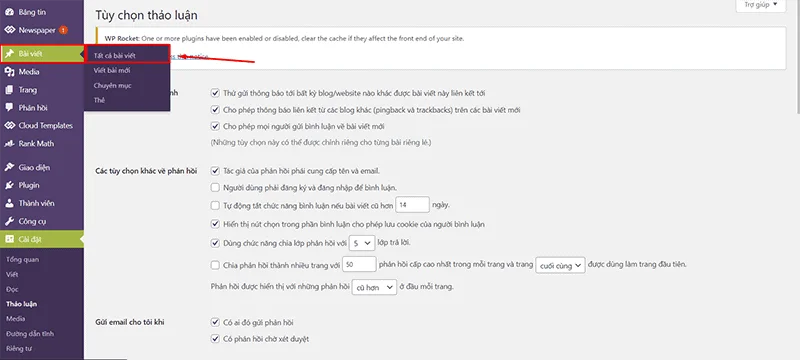The image size is (800, 360).
Task: Toggle comment author name and email checkbox
Action: pyautogui.click(x=215, y=171)
